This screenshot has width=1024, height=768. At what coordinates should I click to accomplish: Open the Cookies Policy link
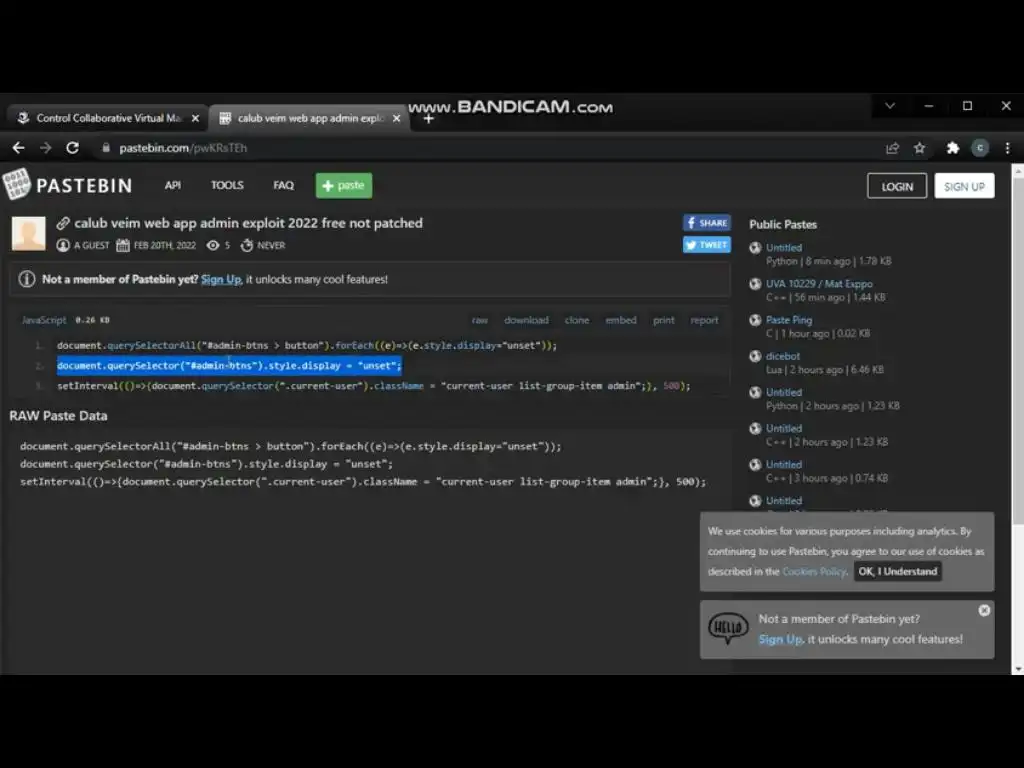click(814, 571)
